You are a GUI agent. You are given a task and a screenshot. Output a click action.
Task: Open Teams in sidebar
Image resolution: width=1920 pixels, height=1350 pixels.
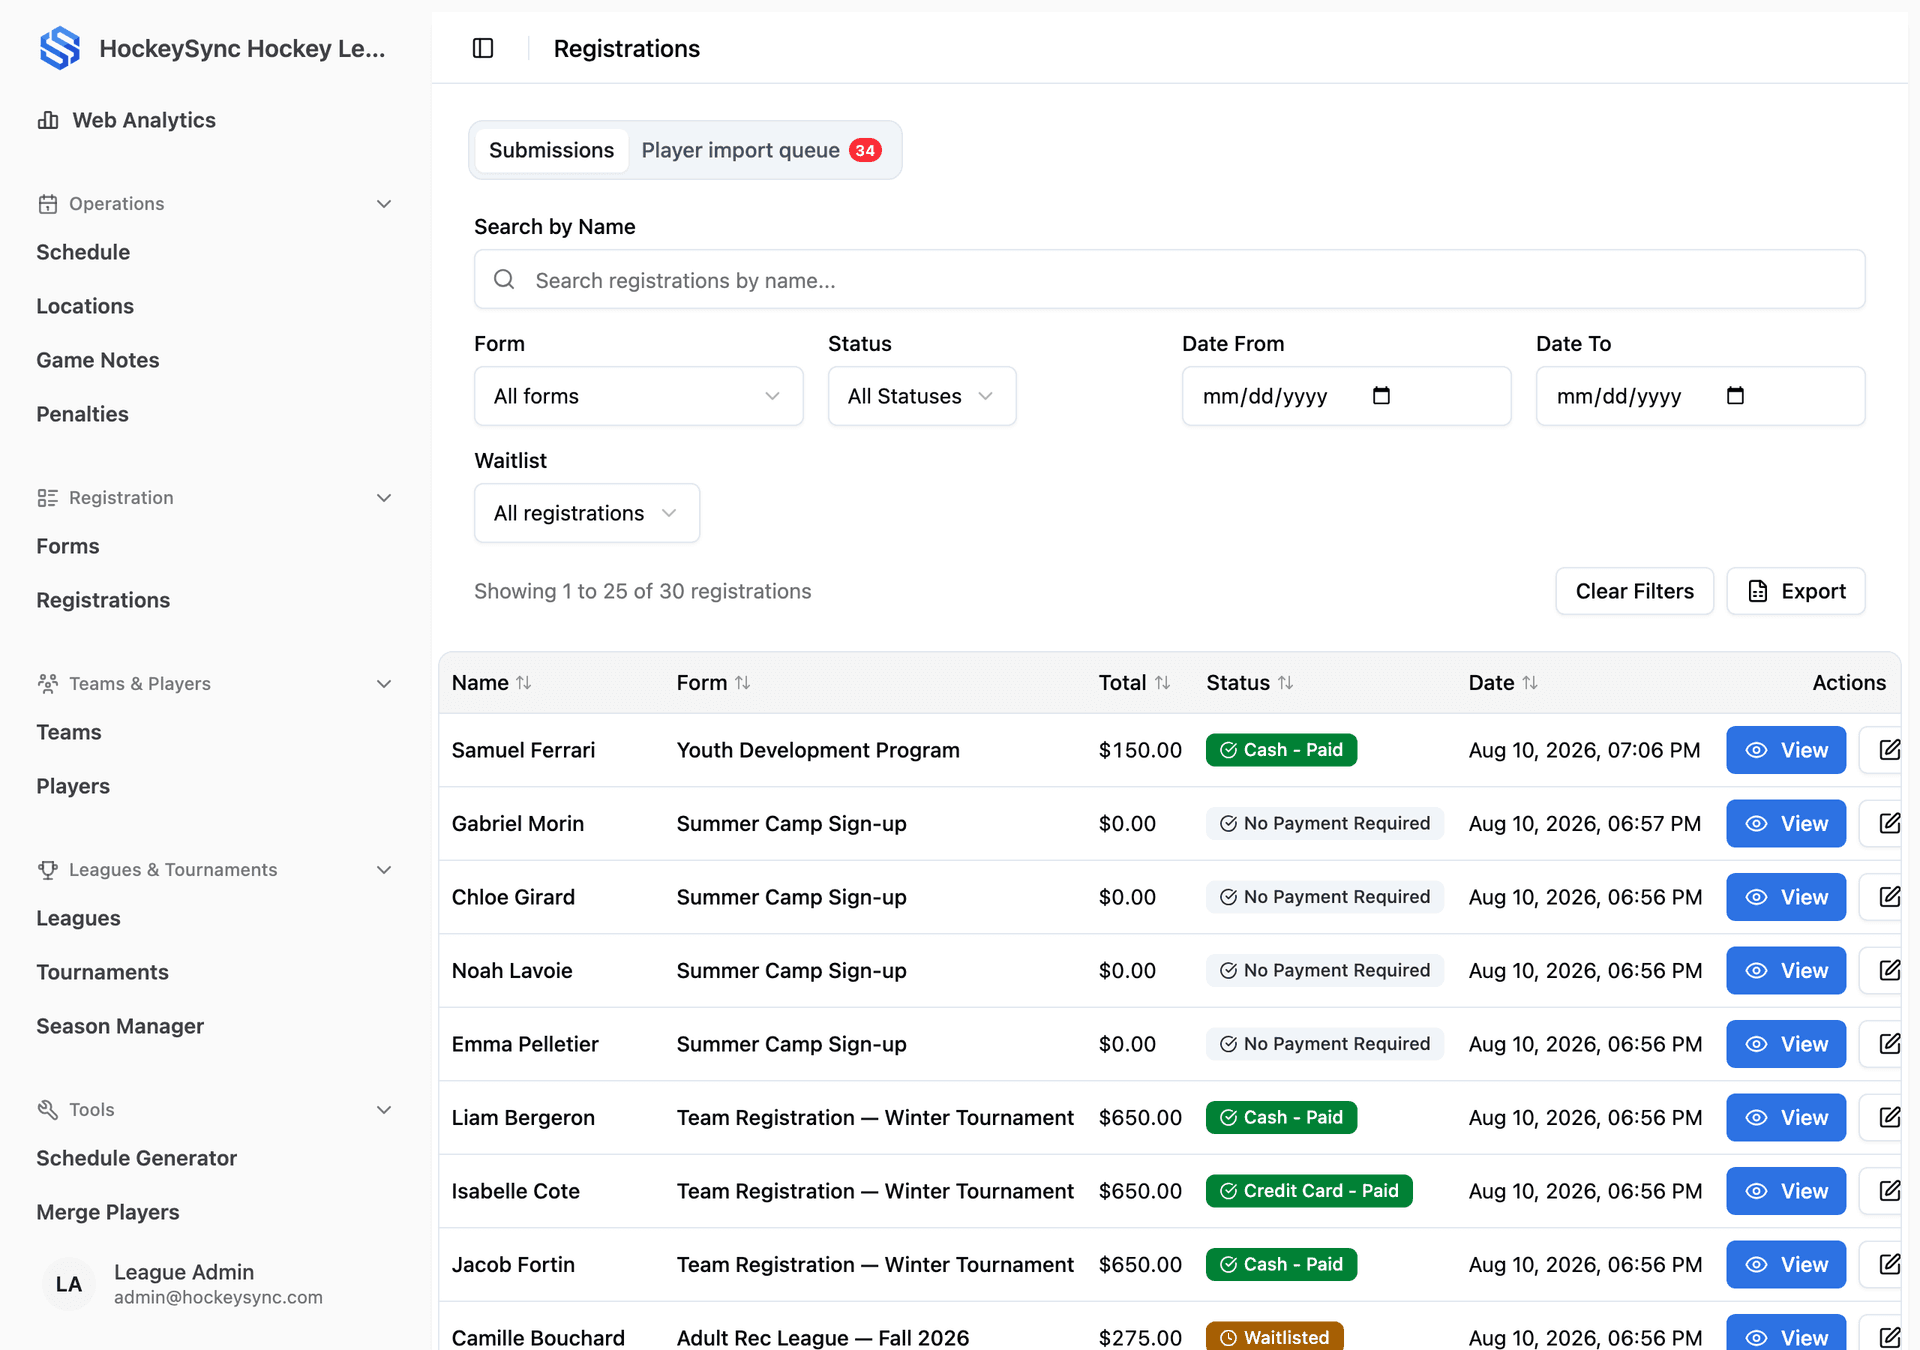tap(69, 732)
